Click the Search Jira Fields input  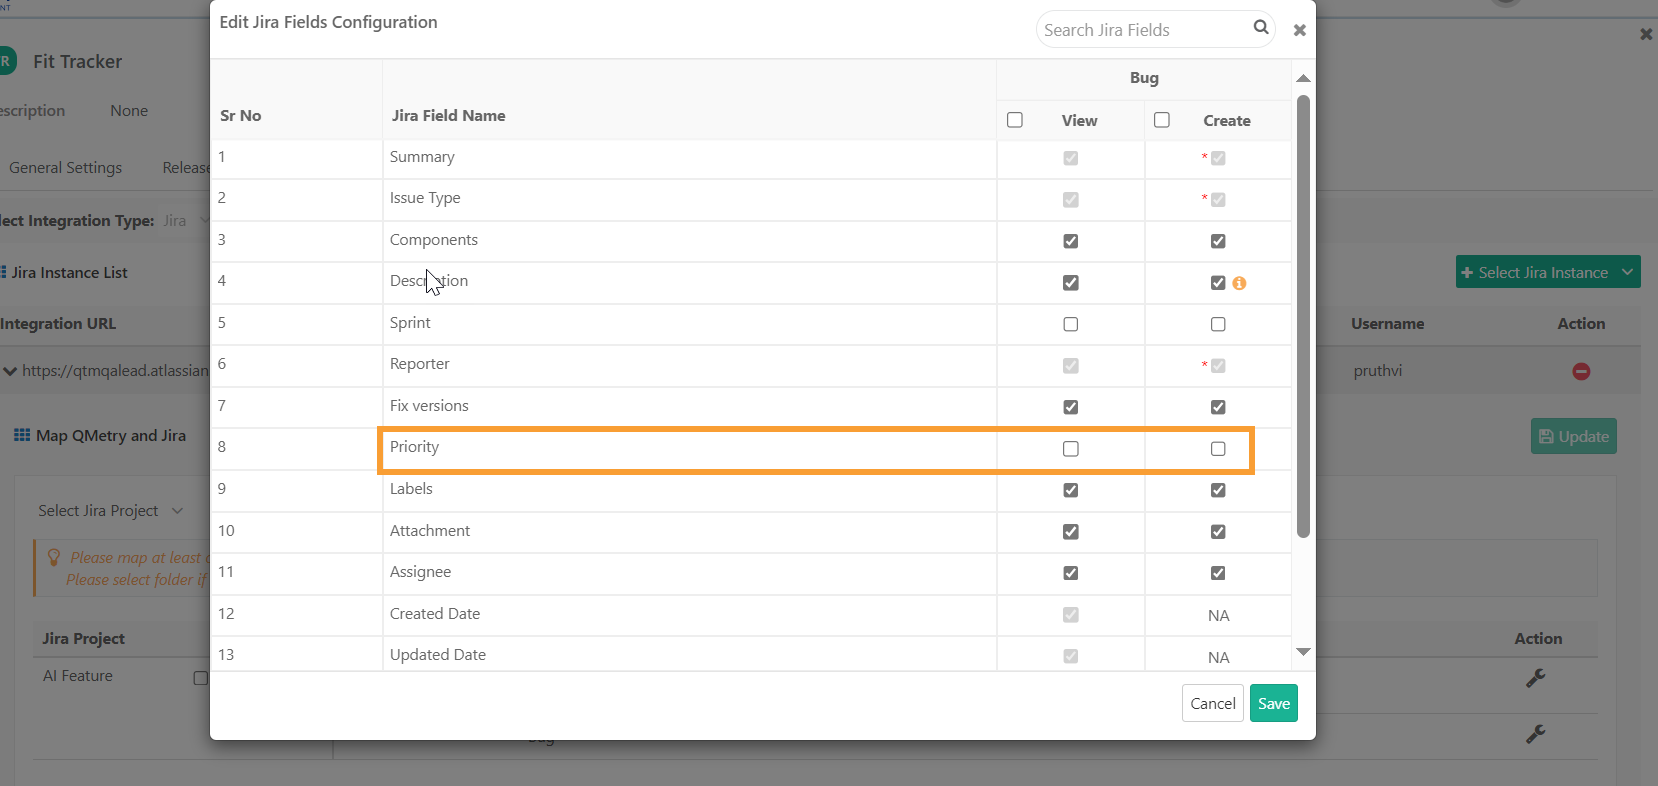click(1140, 30)
